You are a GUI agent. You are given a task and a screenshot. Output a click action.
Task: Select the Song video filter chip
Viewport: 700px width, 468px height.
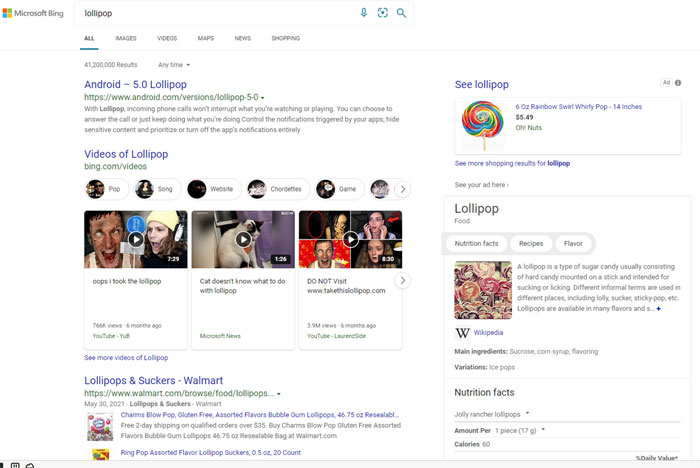click(158, 189)
